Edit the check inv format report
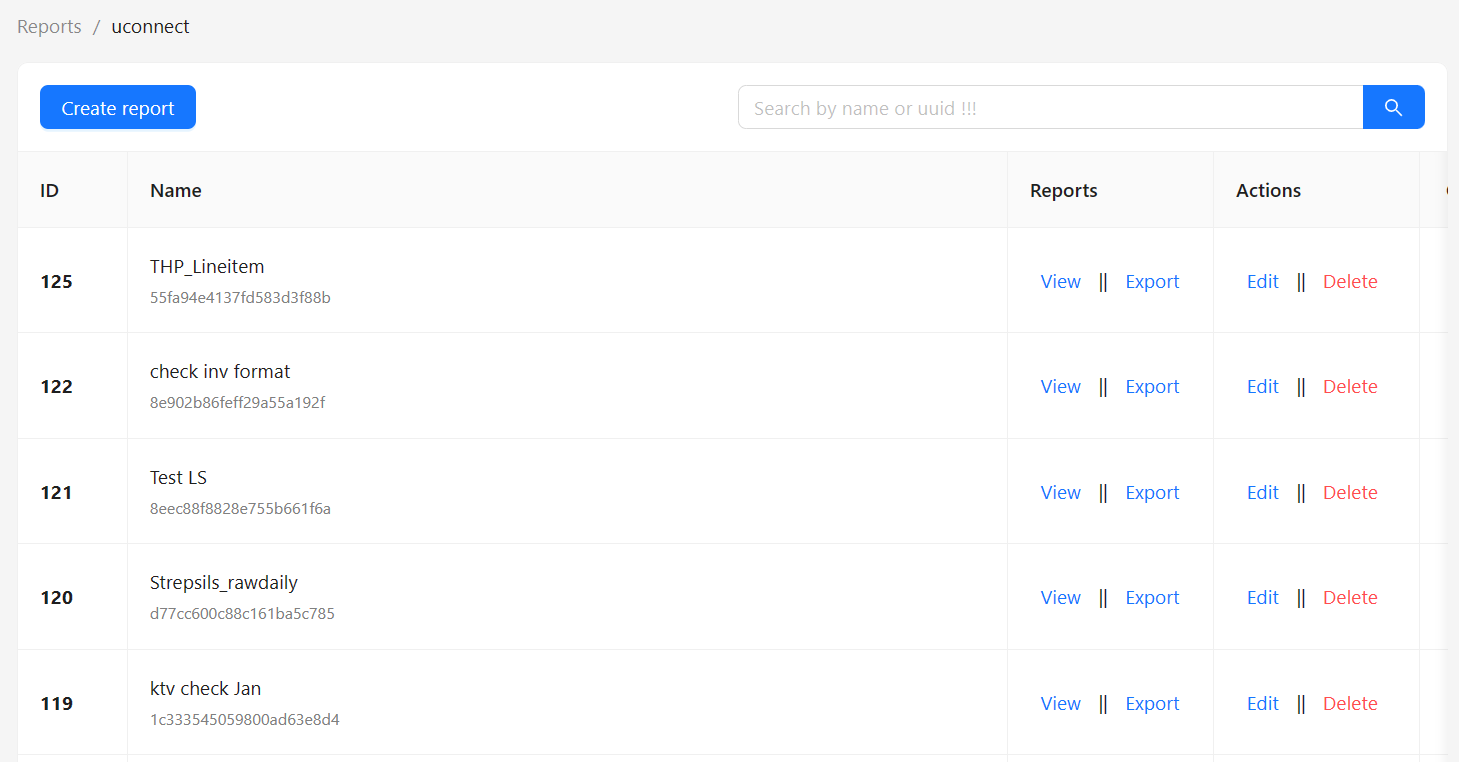1459x762 pixels. click(x=1262, y=386)
